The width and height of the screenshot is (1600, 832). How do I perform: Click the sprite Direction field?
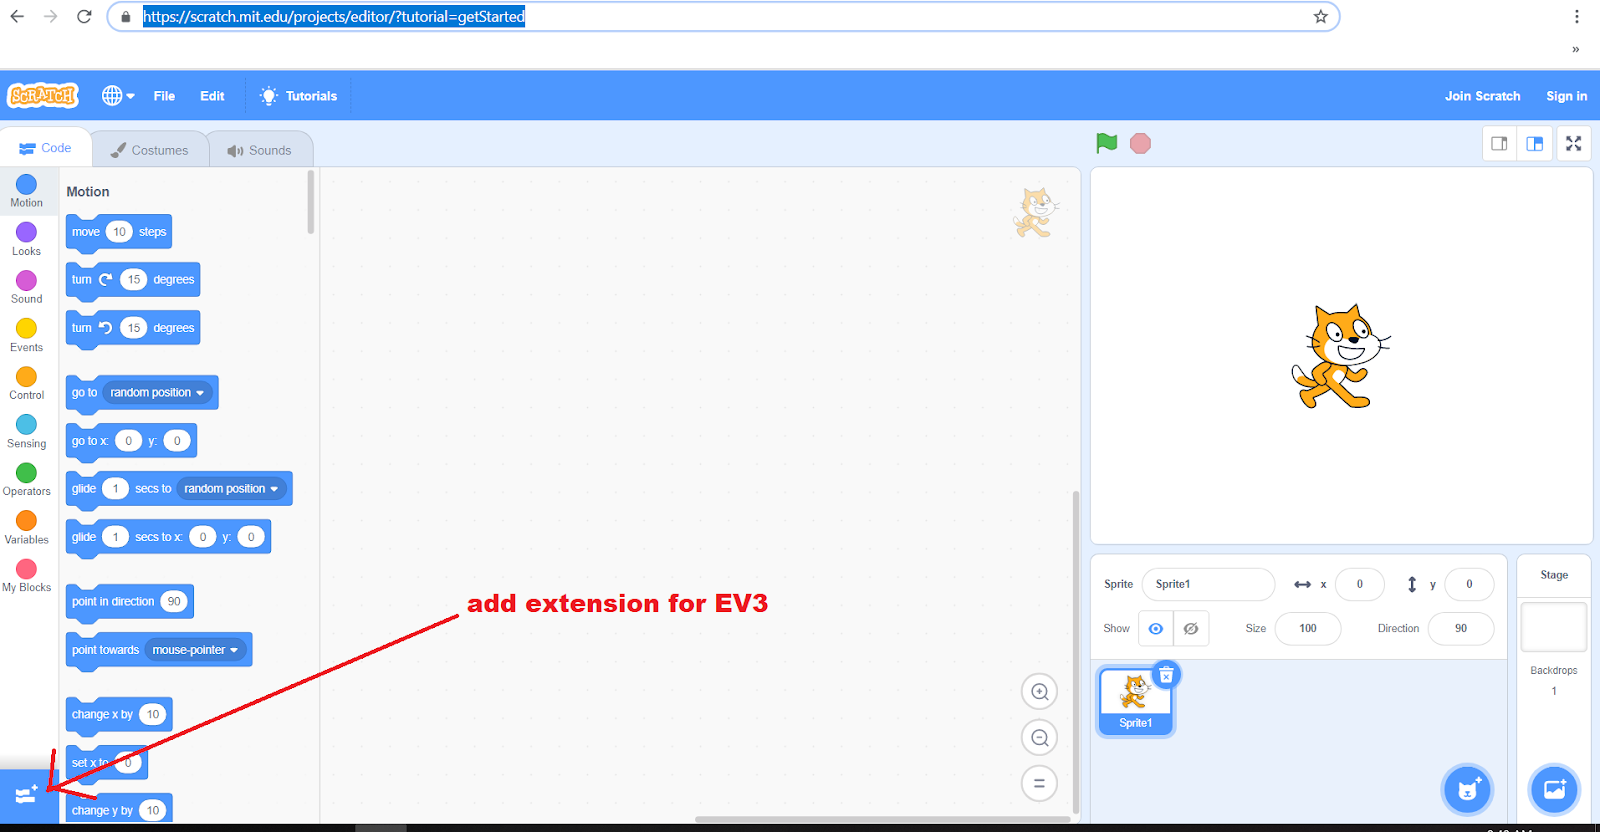(x=1461, y=628)
